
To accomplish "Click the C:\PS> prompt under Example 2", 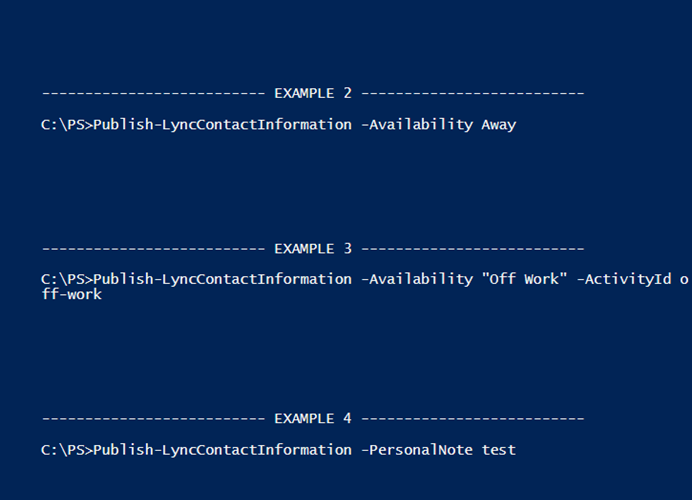I will tap(66, 125).
